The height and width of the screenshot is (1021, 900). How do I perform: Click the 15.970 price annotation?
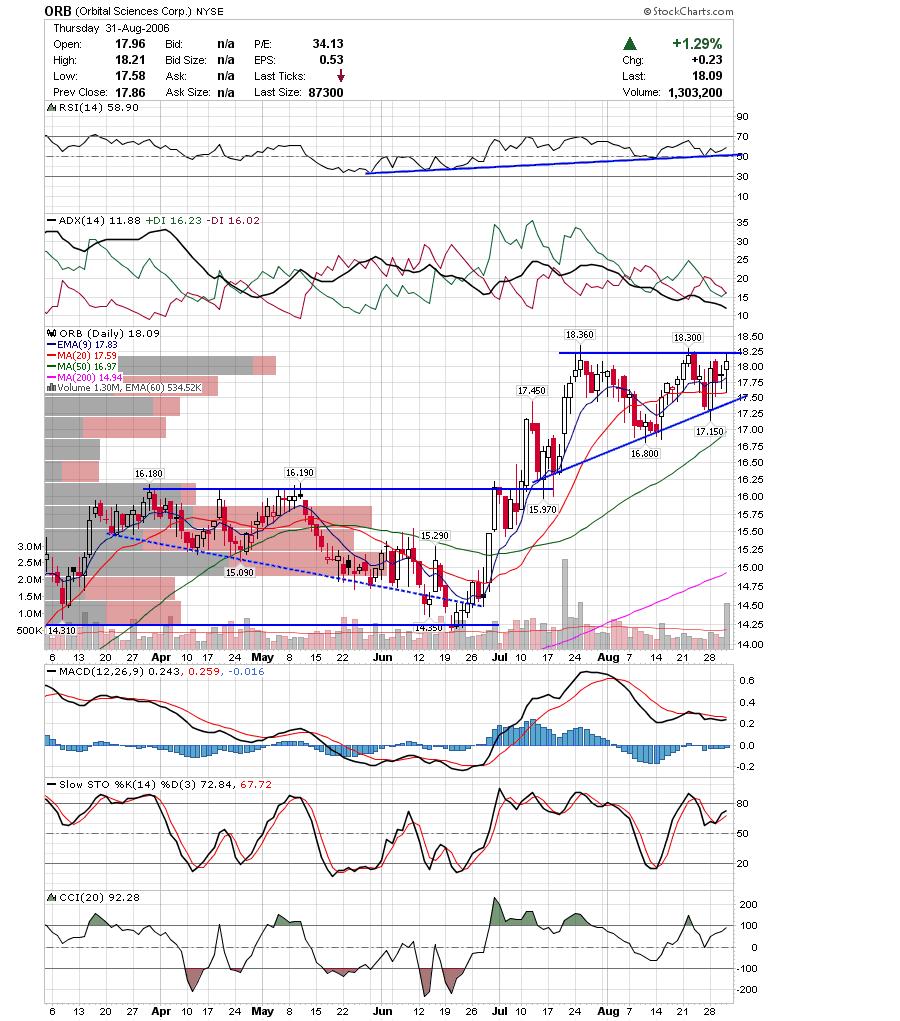click(542, 509)
